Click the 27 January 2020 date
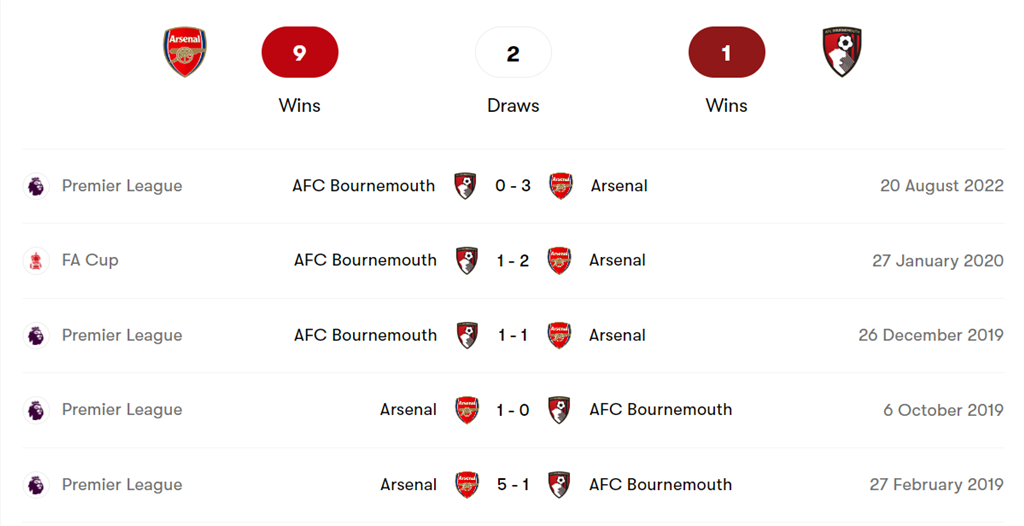The image size is (1024, 526). [x=937, y=260]
